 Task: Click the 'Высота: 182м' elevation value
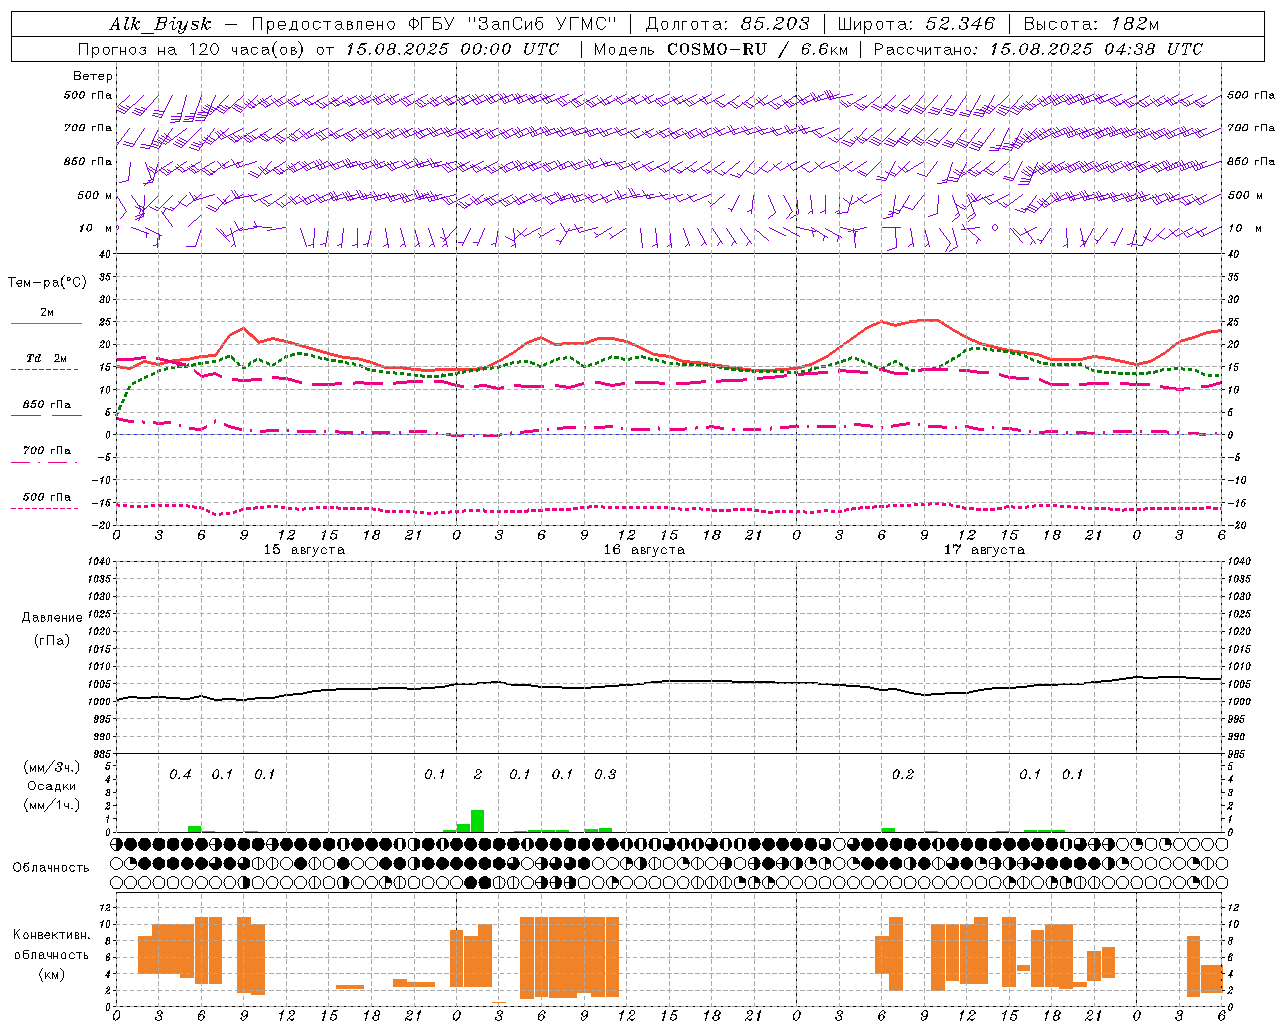tap(1091, 24)
